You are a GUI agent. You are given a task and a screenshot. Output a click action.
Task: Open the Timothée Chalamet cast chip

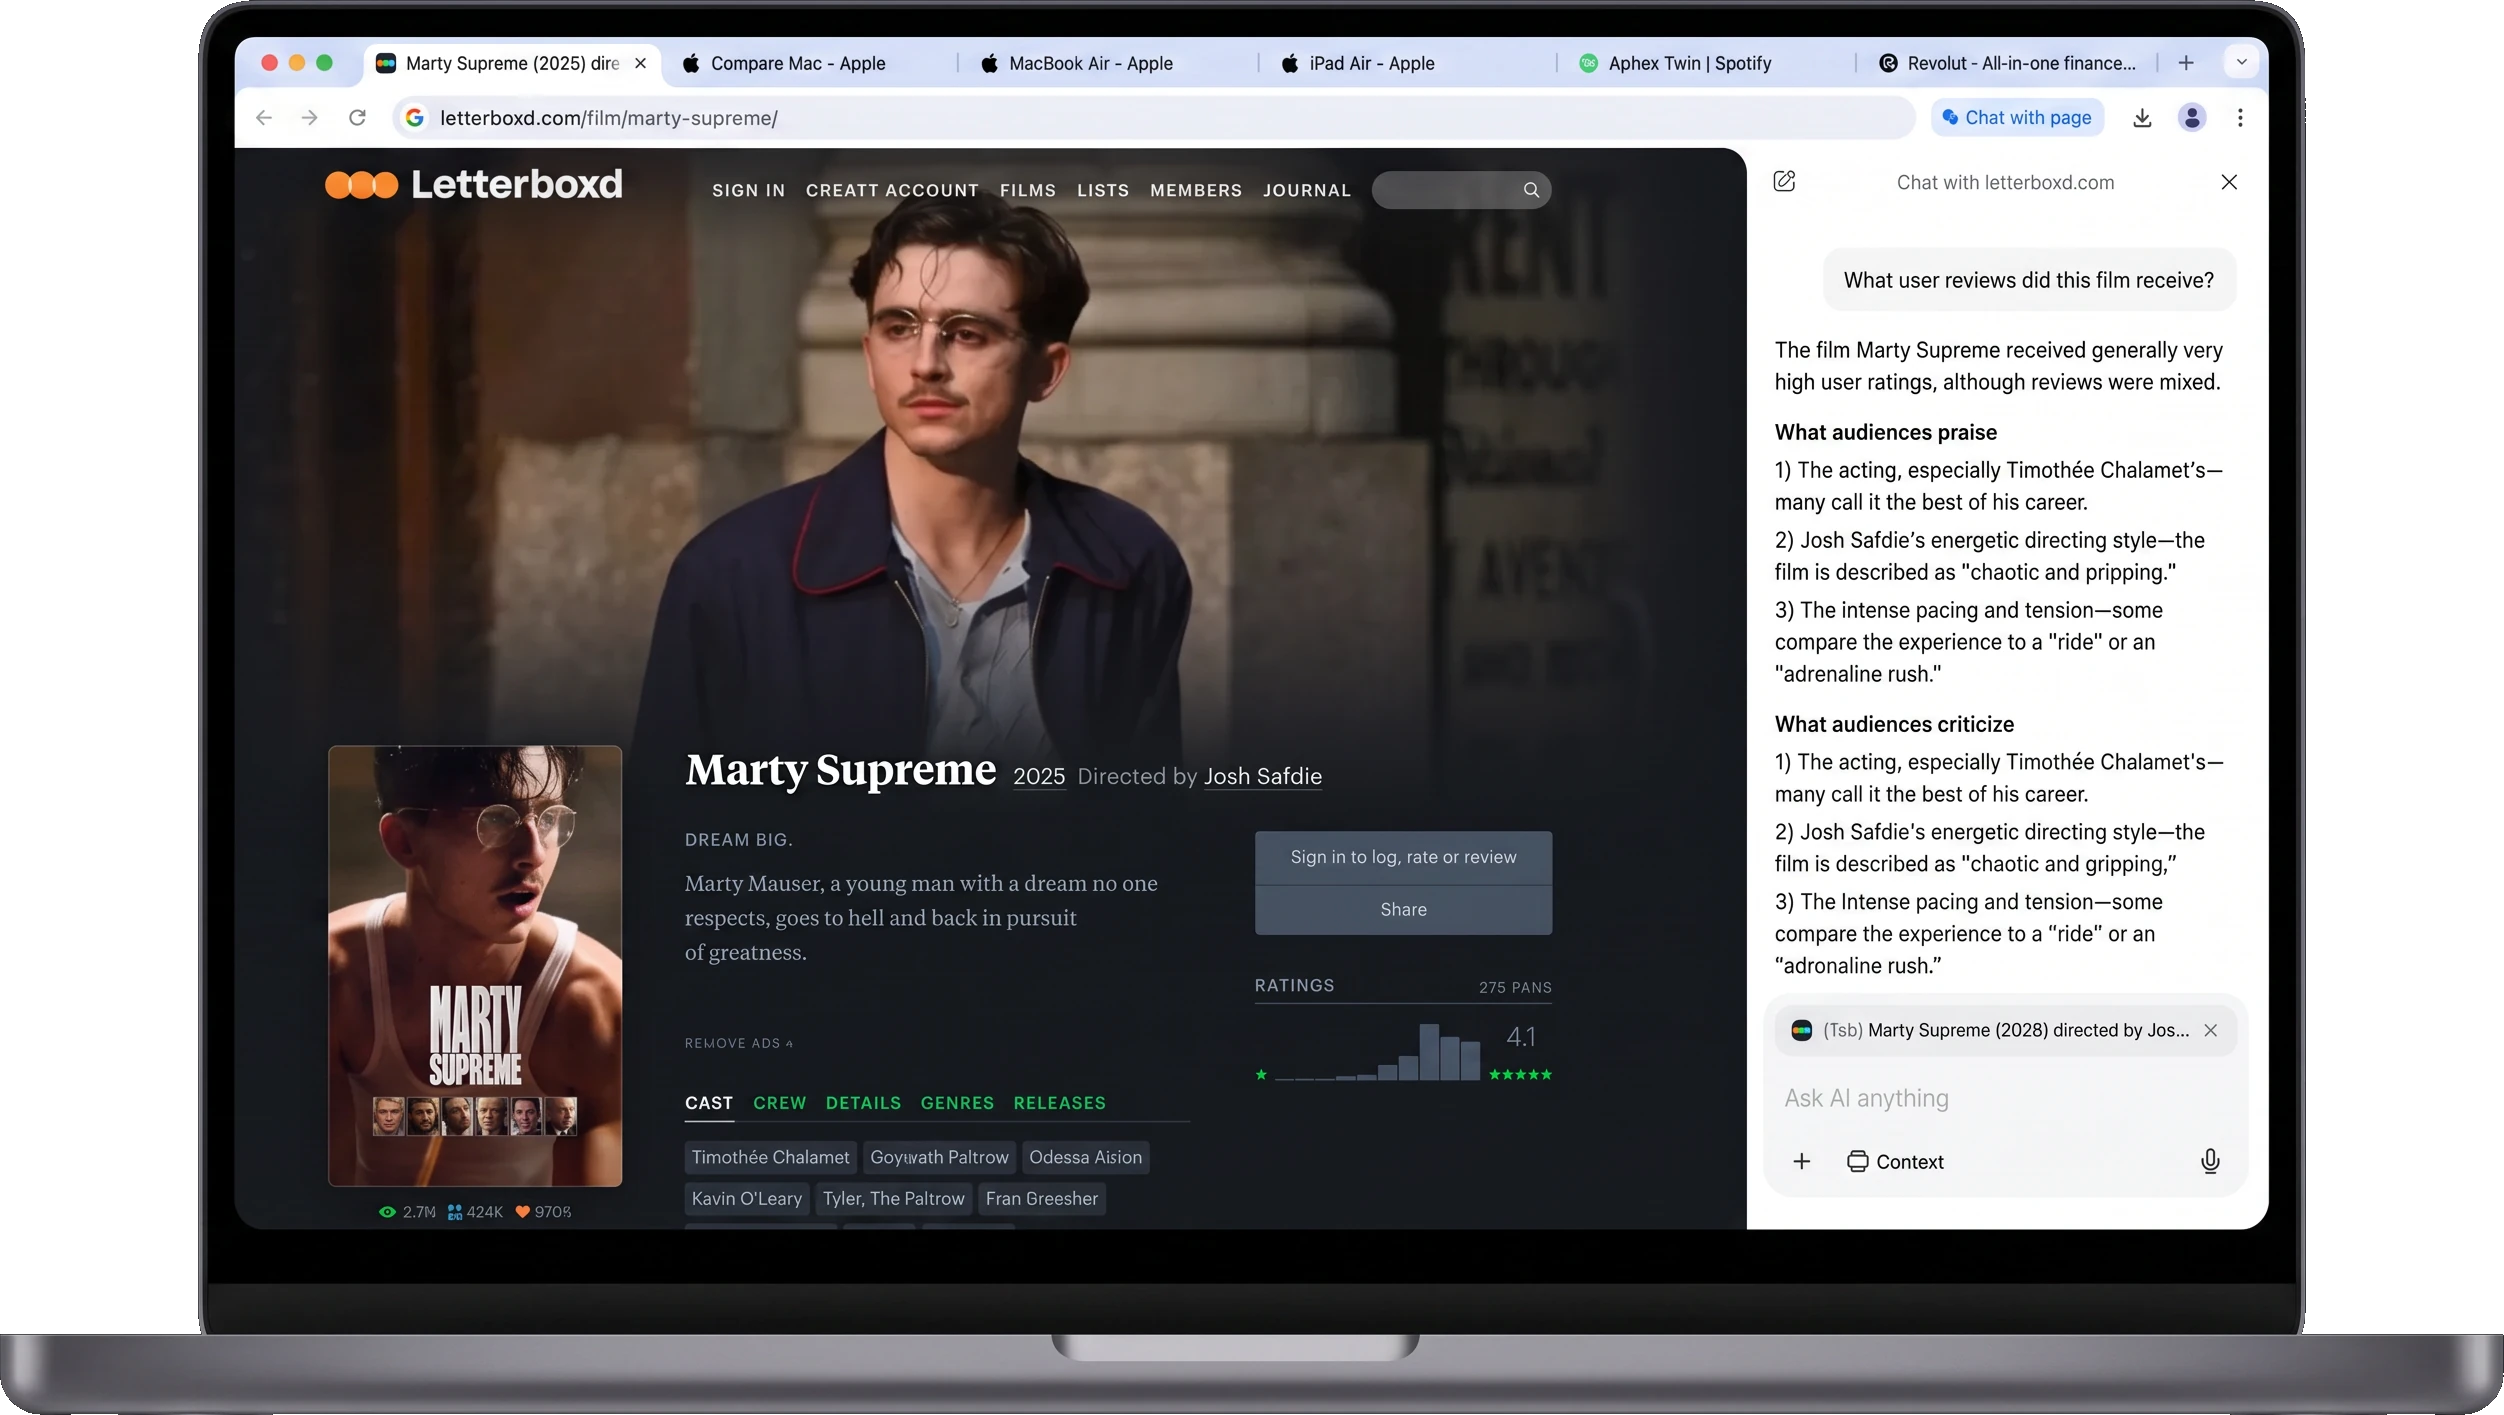pyautogui.click(x=770, y=1157)
